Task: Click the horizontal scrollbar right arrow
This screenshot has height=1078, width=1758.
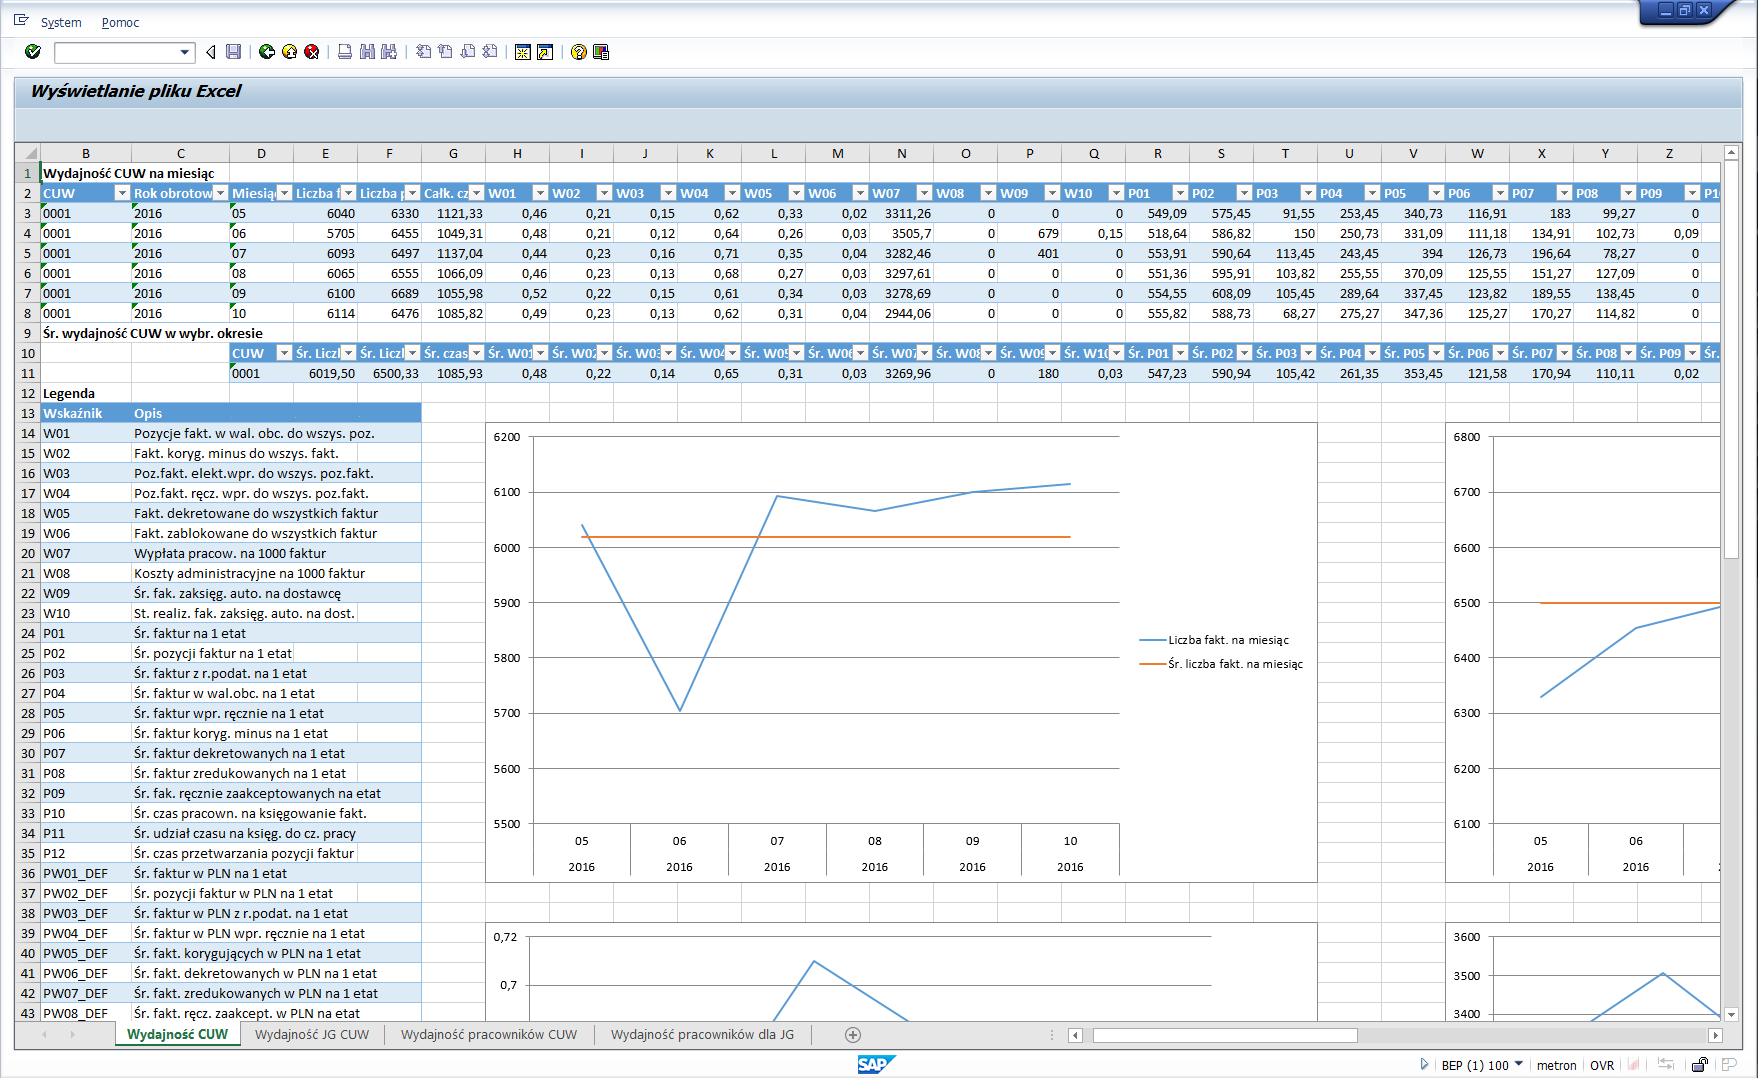Action: (x=1715, y=1035)
